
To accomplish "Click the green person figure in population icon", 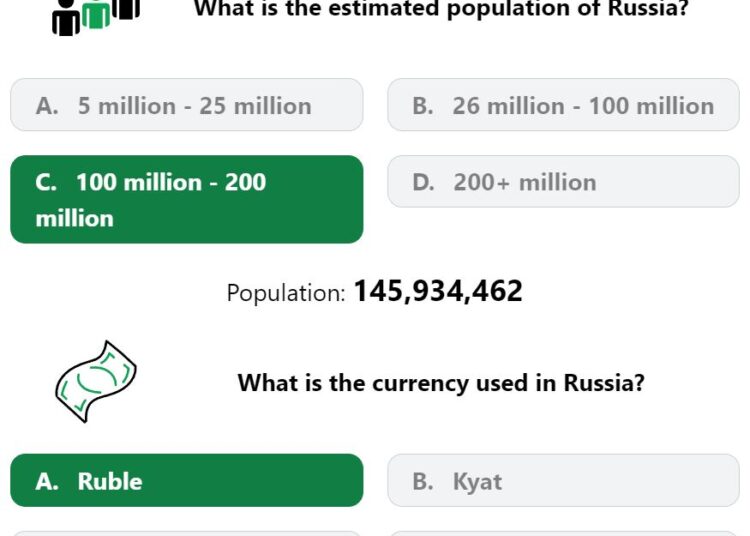I will tap(96, 13).
